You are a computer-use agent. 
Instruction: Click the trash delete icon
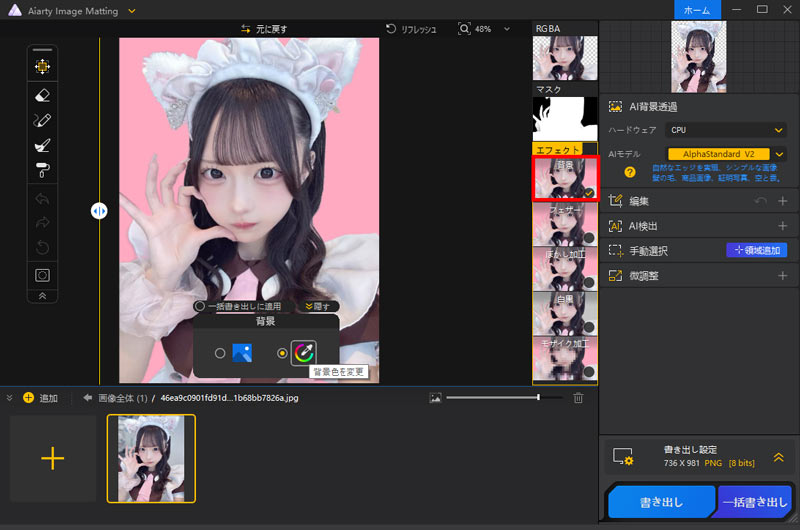coord(578,398)
